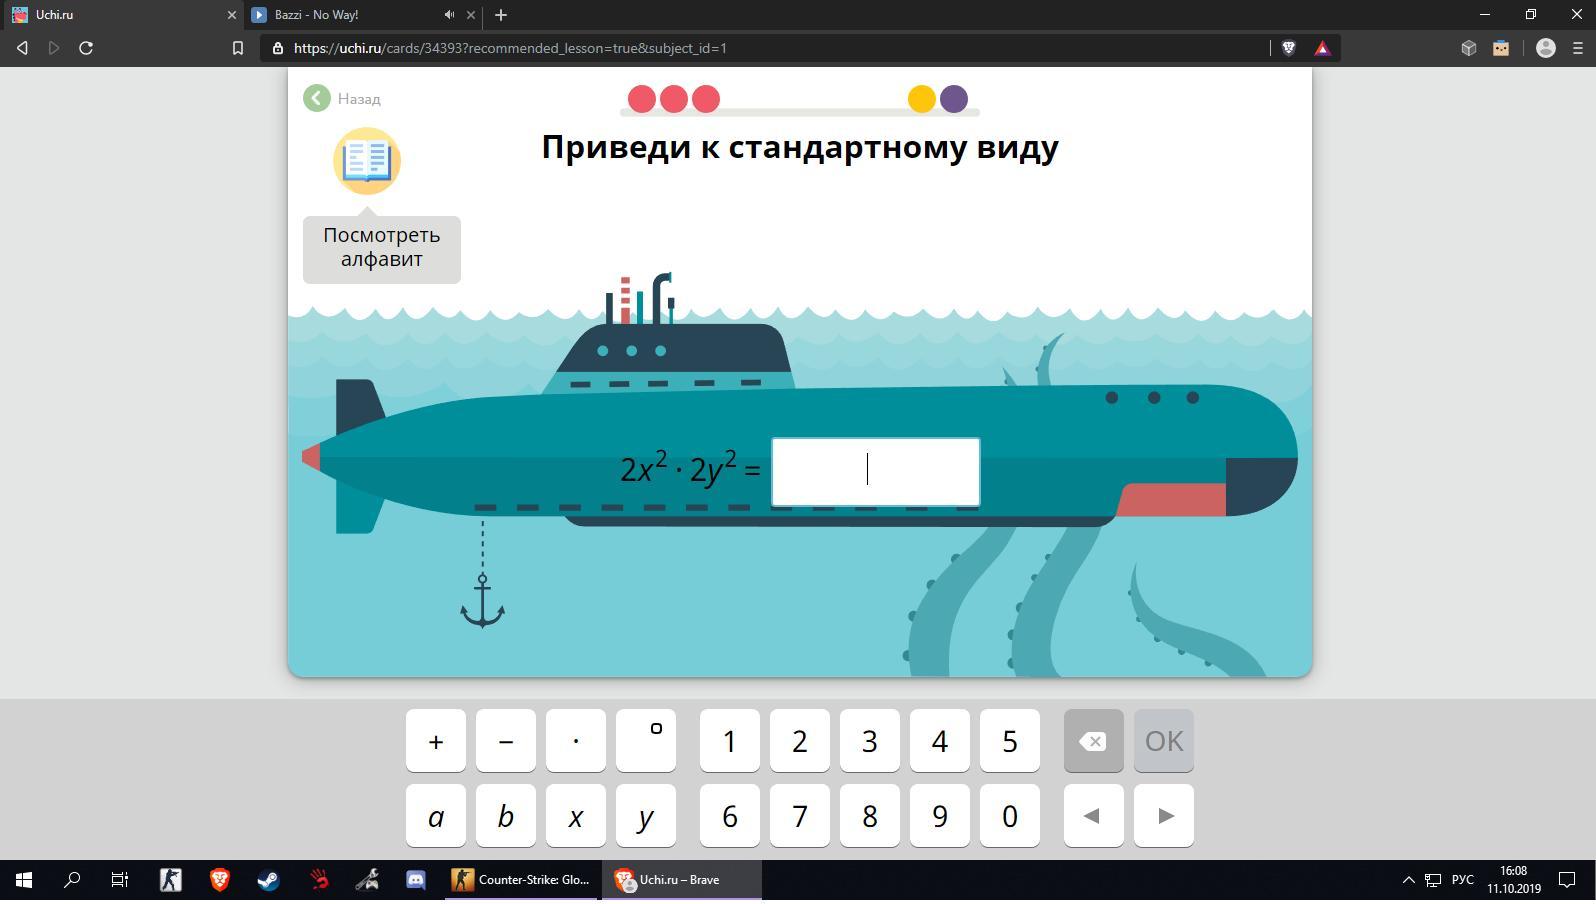Bookmark this page
This screenshot has width=1596, height=904.
click(x=238, y=48)
